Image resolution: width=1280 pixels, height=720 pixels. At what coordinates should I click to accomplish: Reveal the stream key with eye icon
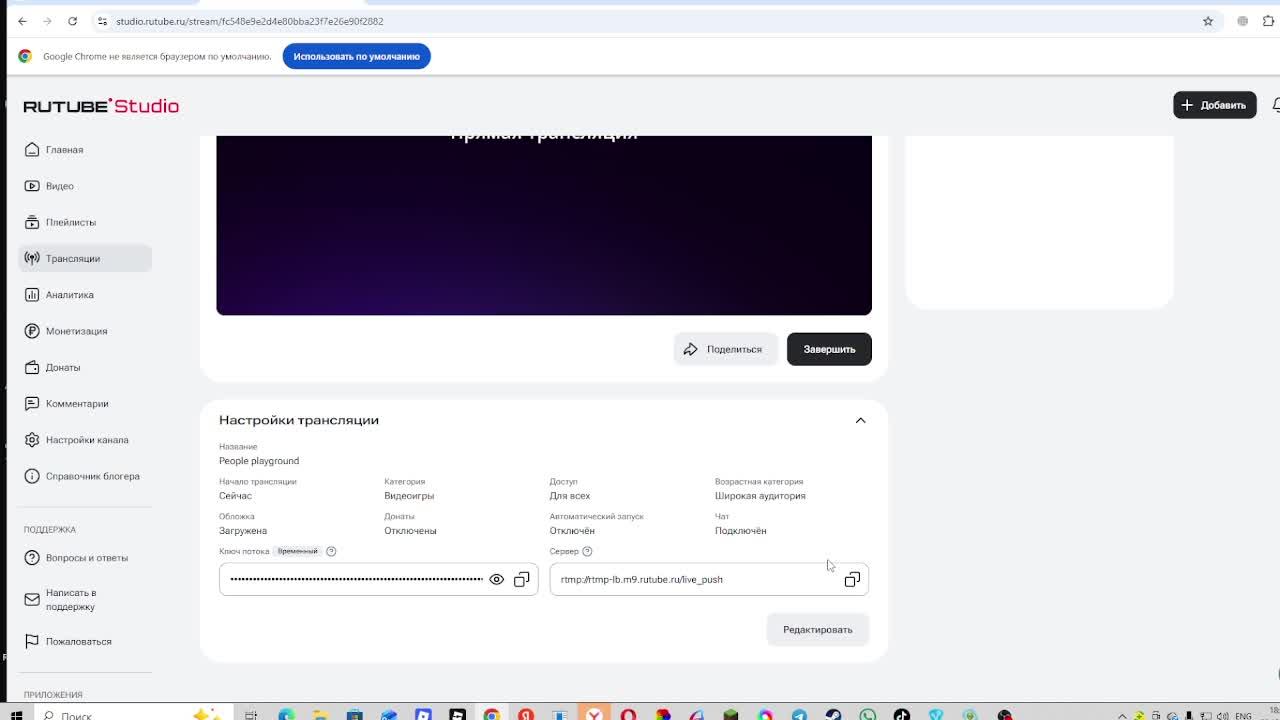(496, 580)
